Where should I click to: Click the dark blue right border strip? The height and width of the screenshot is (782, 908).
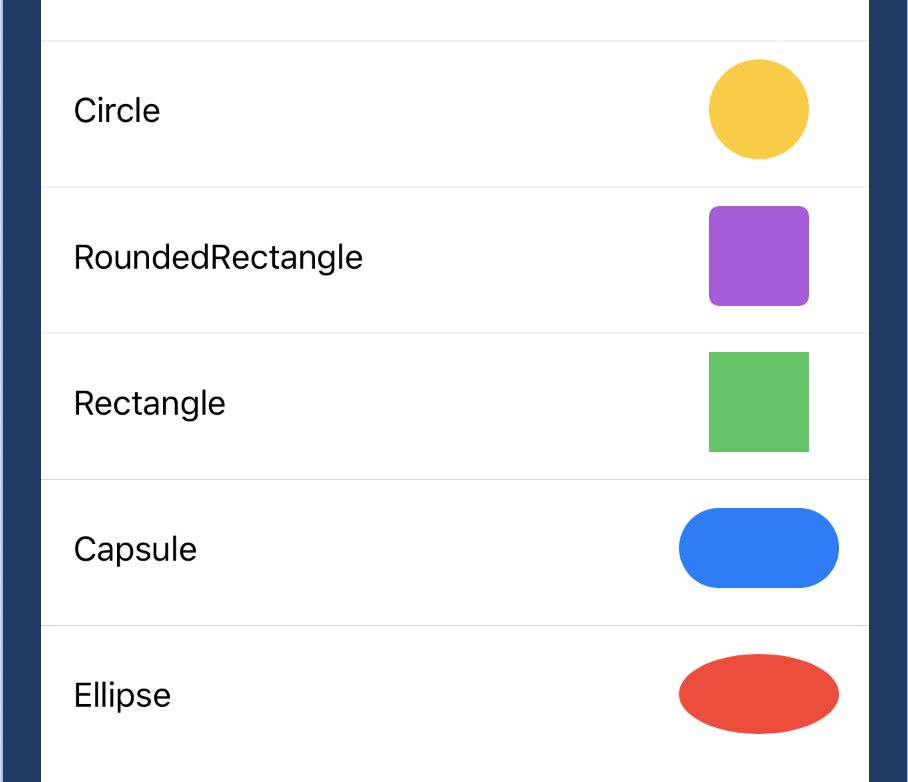pos(888,391)
